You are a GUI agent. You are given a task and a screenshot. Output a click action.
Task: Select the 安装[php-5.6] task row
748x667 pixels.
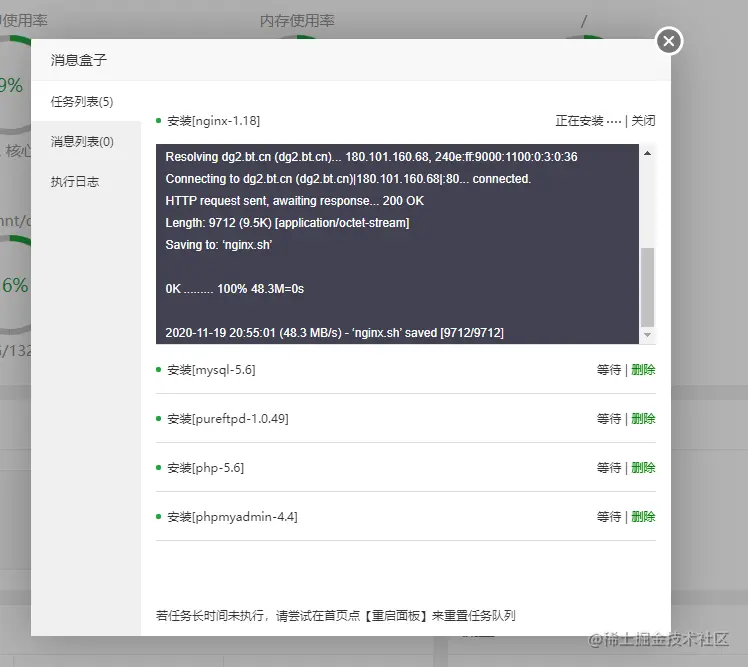point(405,468)
